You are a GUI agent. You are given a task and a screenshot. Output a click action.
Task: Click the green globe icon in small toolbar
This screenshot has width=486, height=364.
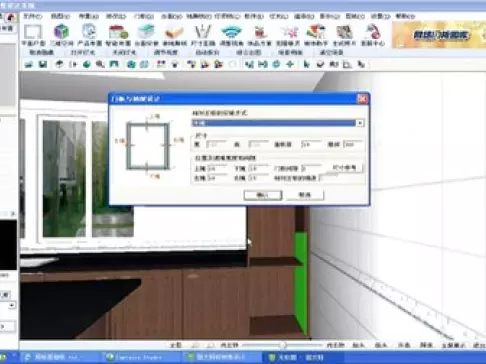tap(87, 64)
